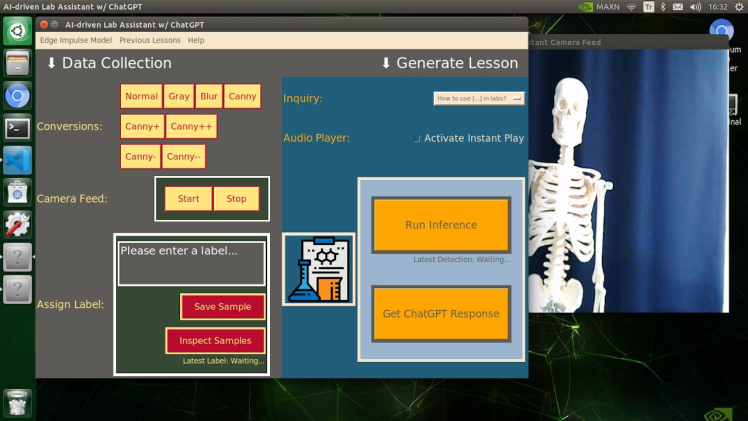Open the Edge Impulse Model menu
Viewport: 748px width, 421px height.
coord(76,40)
